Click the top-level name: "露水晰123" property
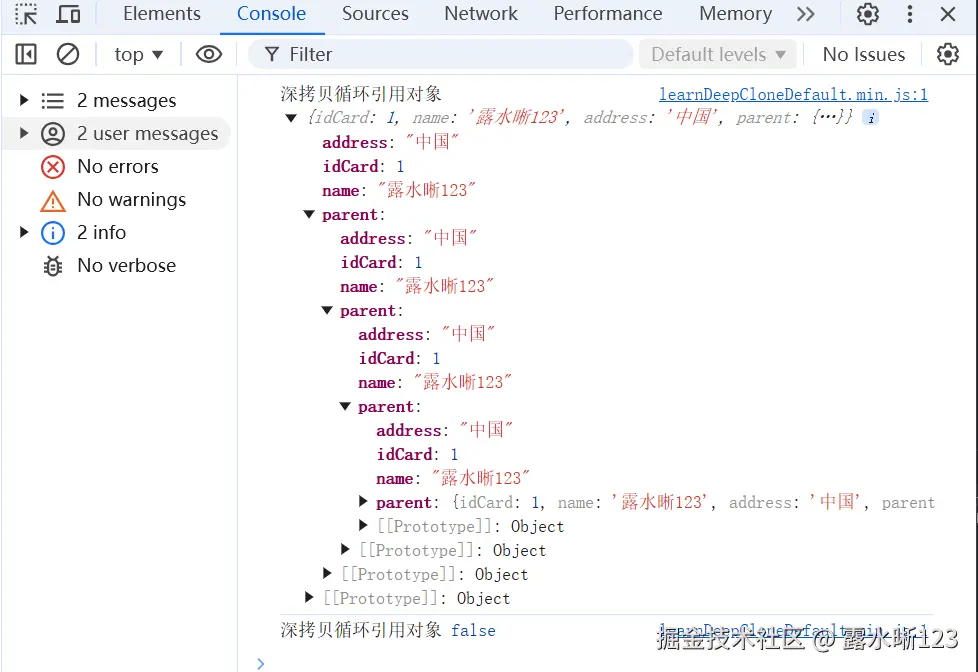Image resolution: width=978 pixels, height=672 pixels. tap(399, 190)
